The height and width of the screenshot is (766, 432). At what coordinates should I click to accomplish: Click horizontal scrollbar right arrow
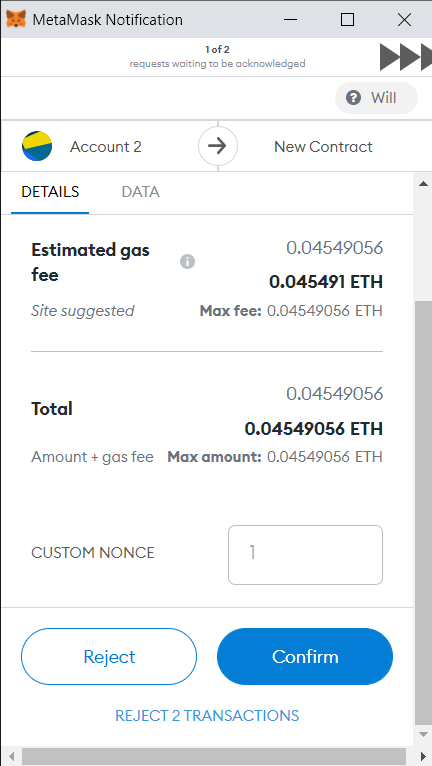(x=422, y=757)
